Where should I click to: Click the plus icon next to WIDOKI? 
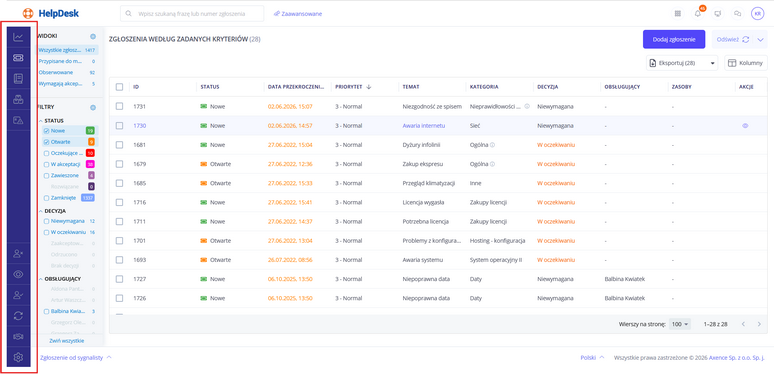pos(93,37)
